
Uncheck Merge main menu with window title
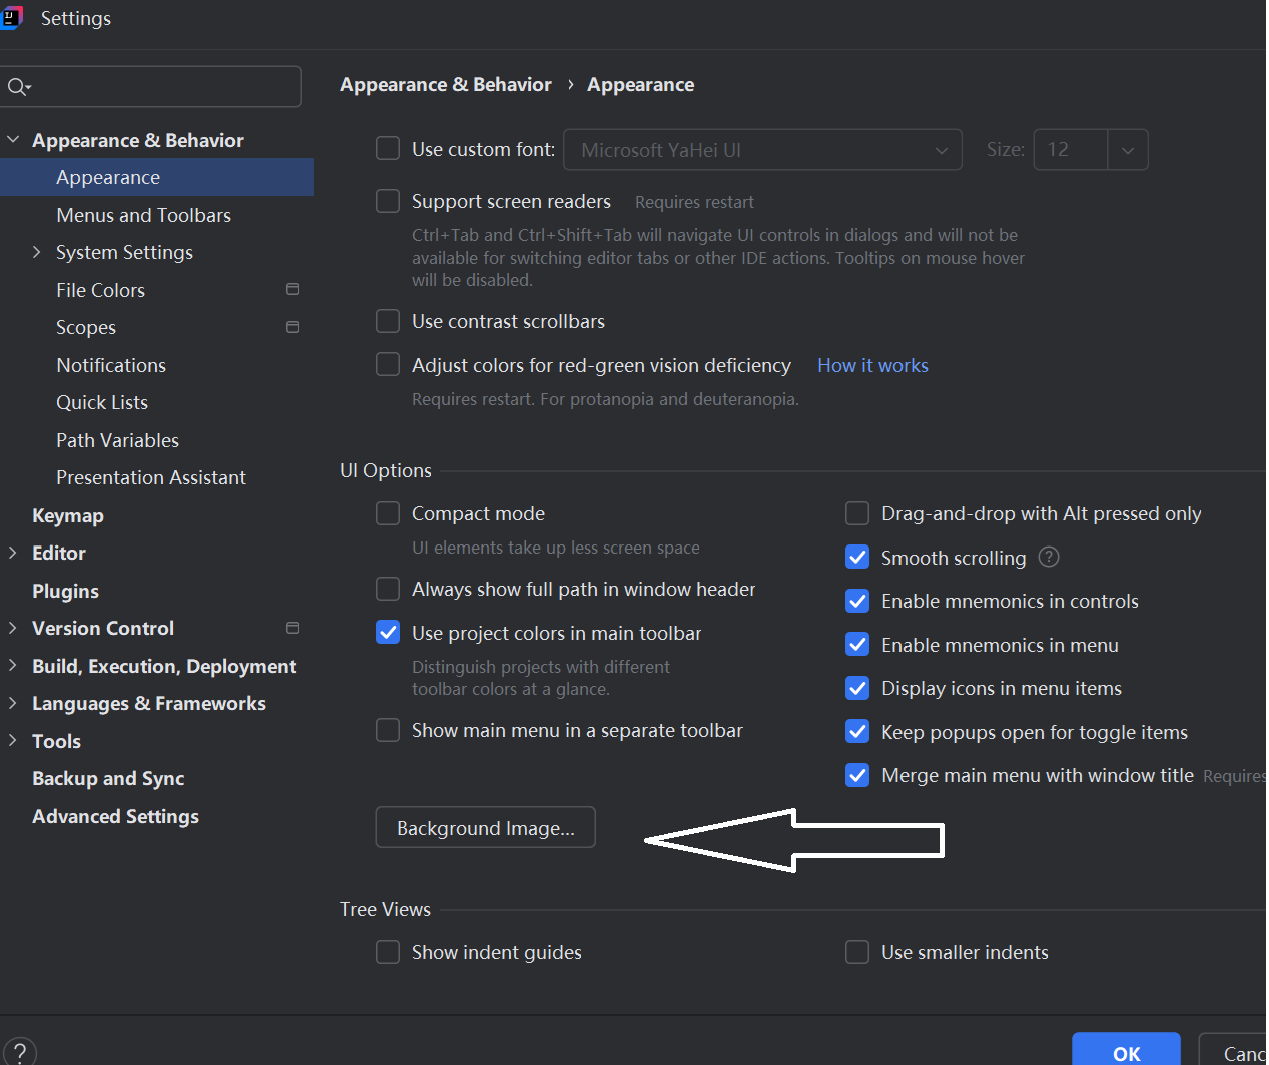(857, 775)
